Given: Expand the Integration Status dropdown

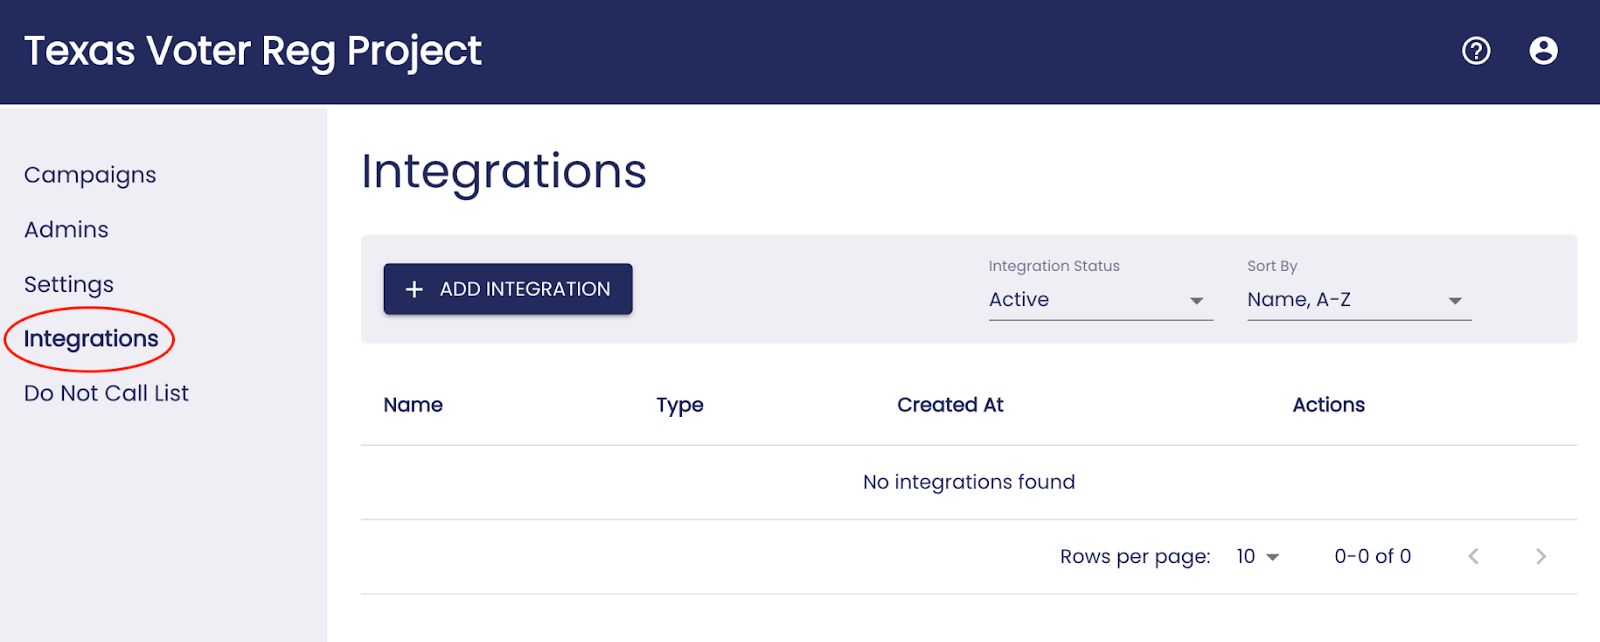Looking at the screenshot, I should point(1100,299).
